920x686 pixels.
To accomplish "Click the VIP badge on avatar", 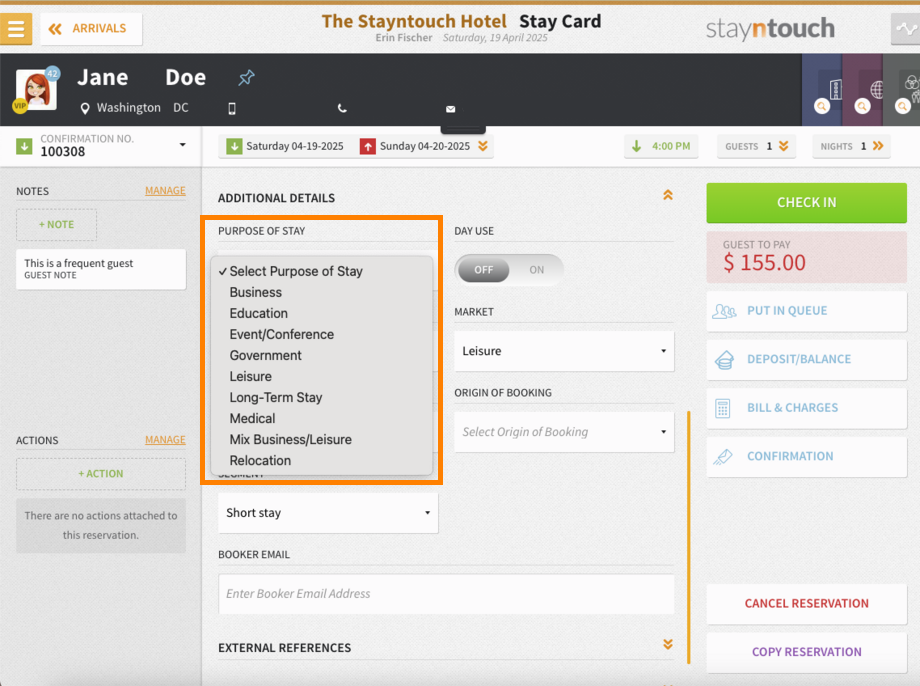I will (20, 106).
